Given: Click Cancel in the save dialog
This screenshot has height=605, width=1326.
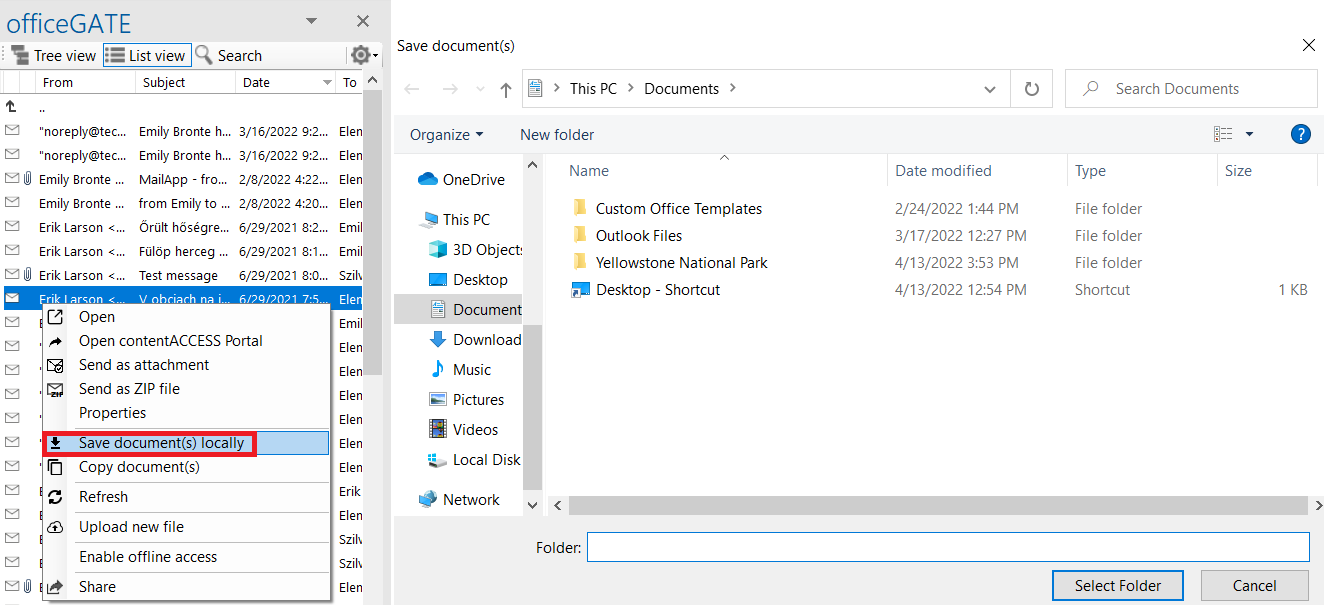Looking at the screenshot, I should point(1254,586).
